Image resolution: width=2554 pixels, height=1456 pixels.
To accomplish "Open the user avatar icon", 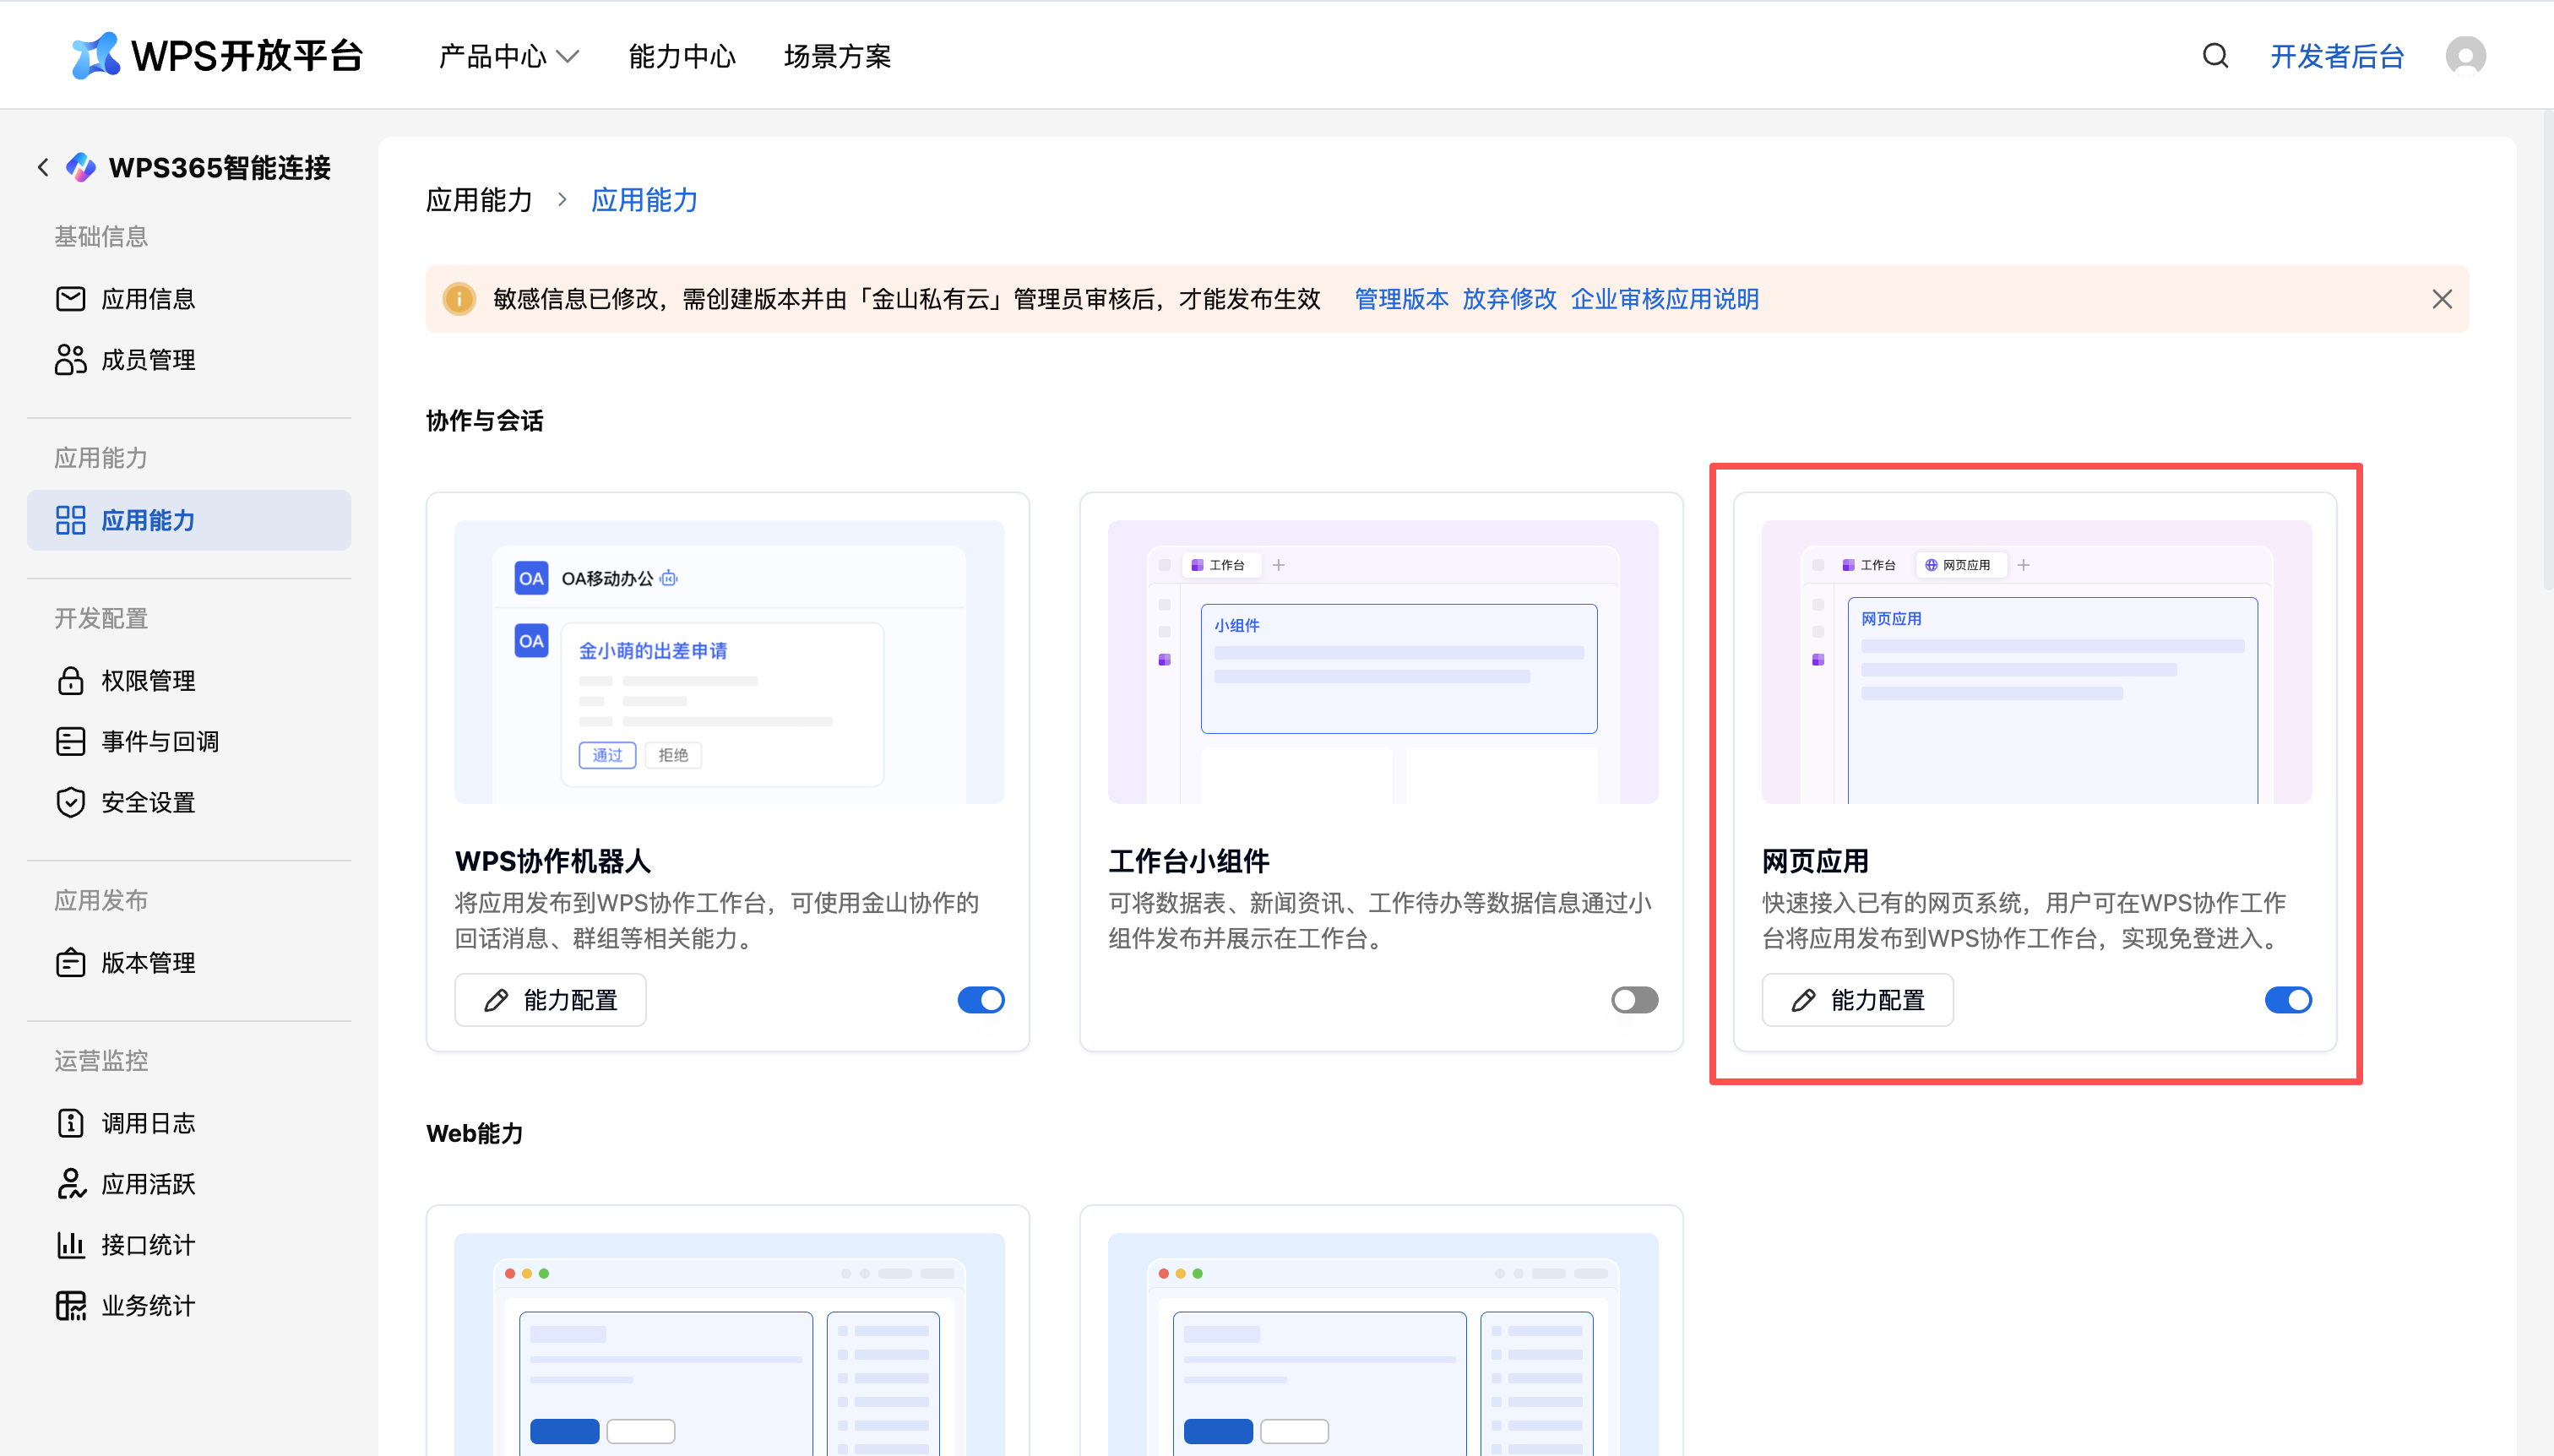I will coord(2465,55).
